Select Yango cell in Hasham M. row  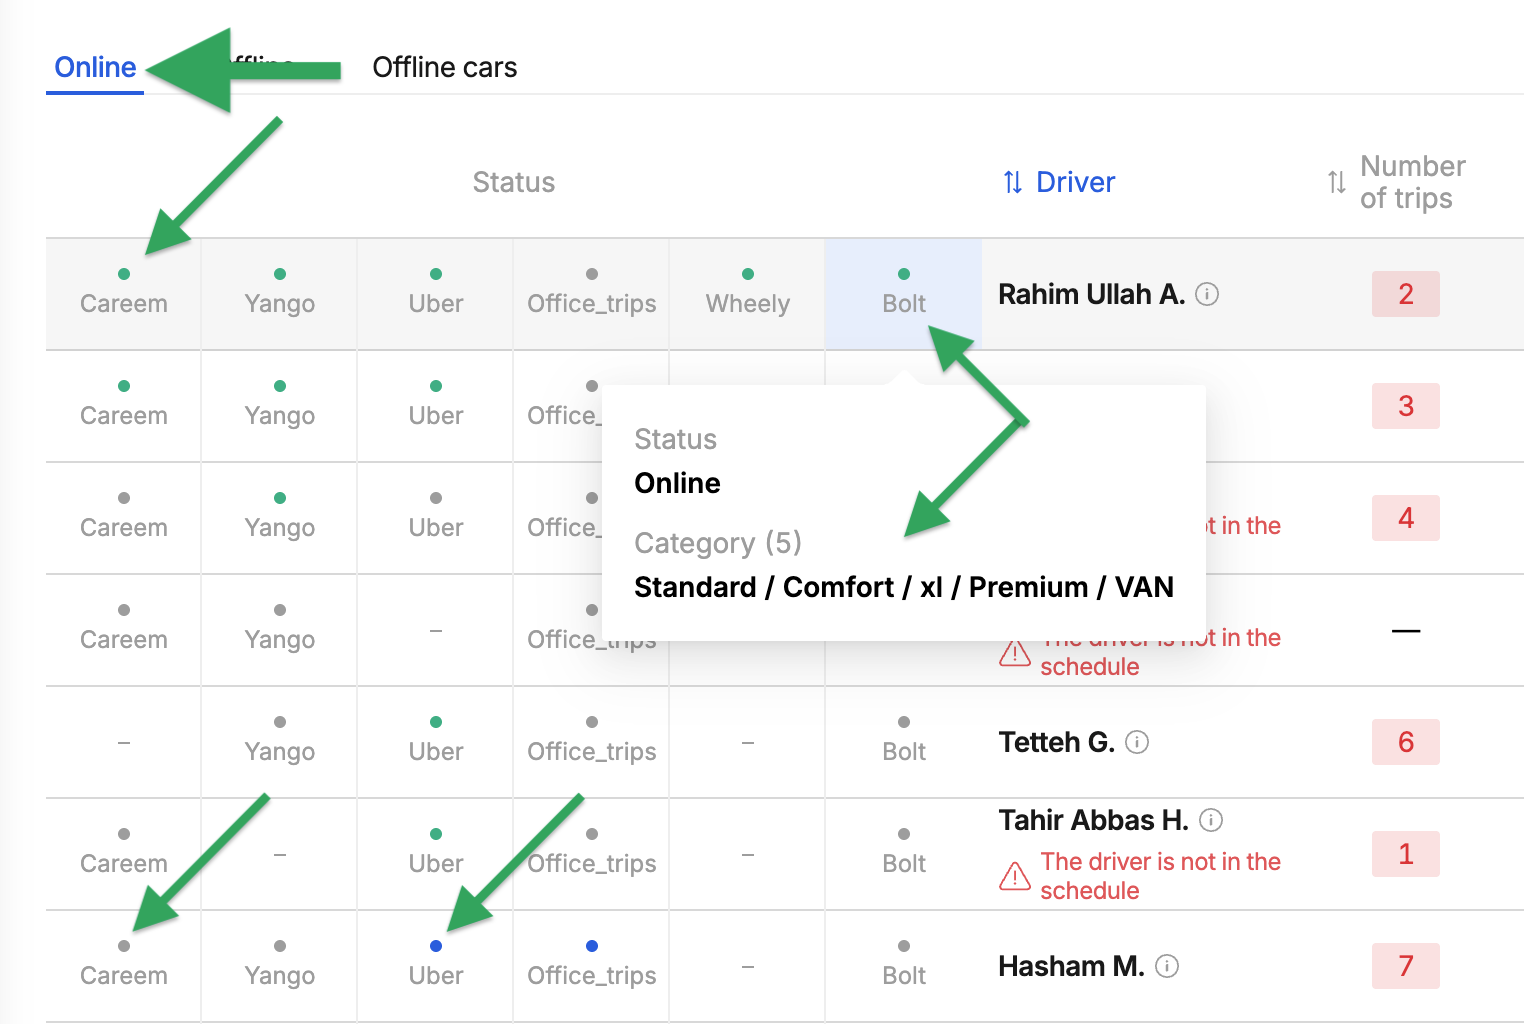(x=280, y=966)
